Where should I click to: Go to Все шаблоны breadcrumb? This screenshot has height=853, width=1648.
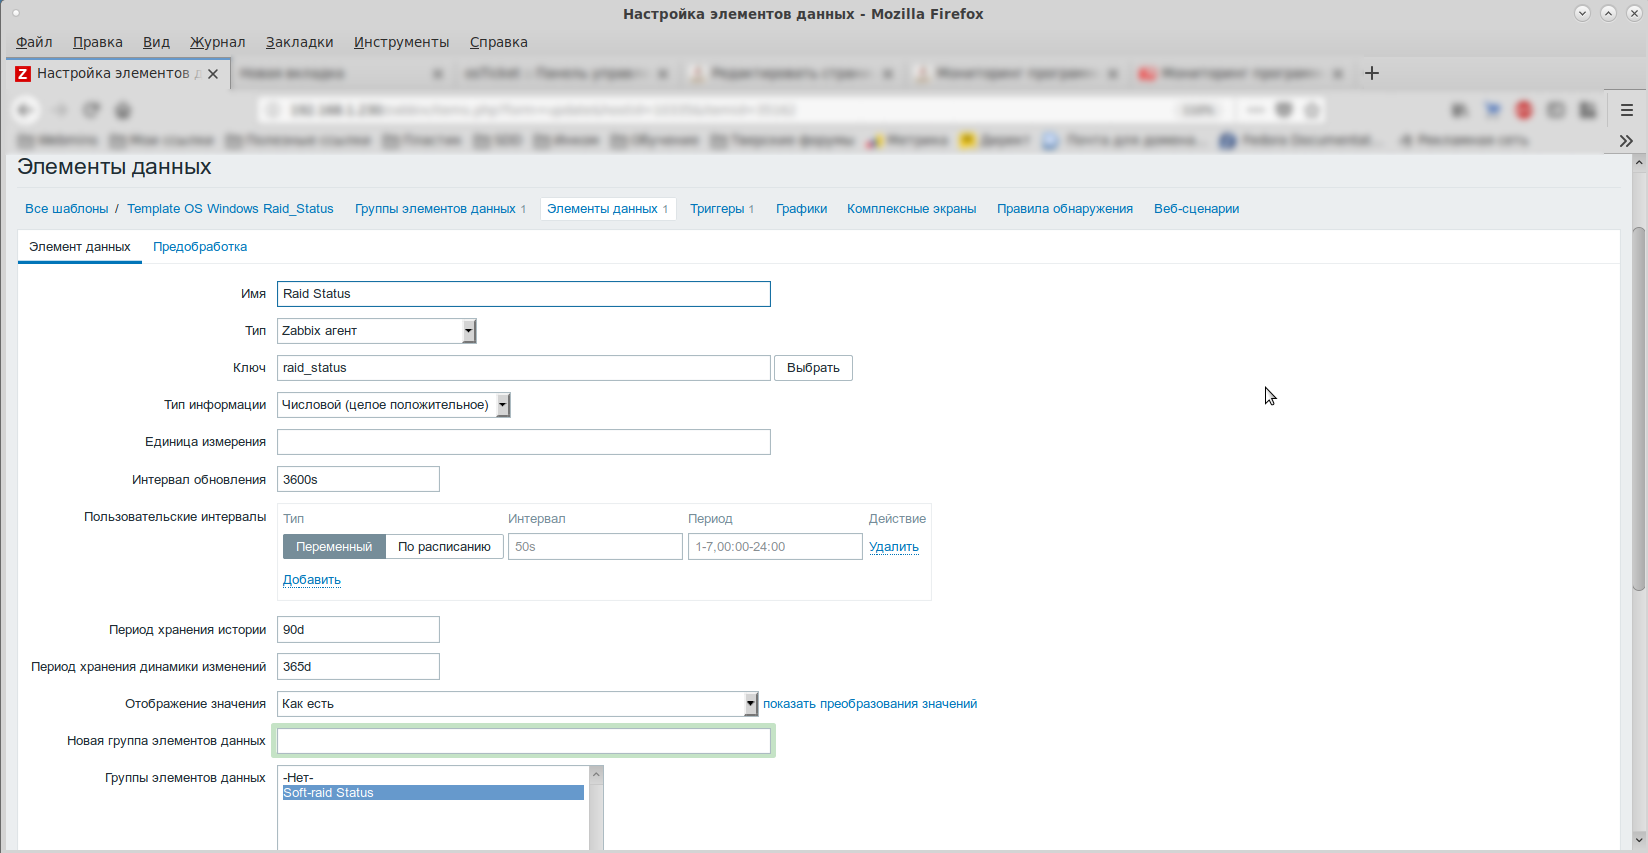(x=67, y=209)
